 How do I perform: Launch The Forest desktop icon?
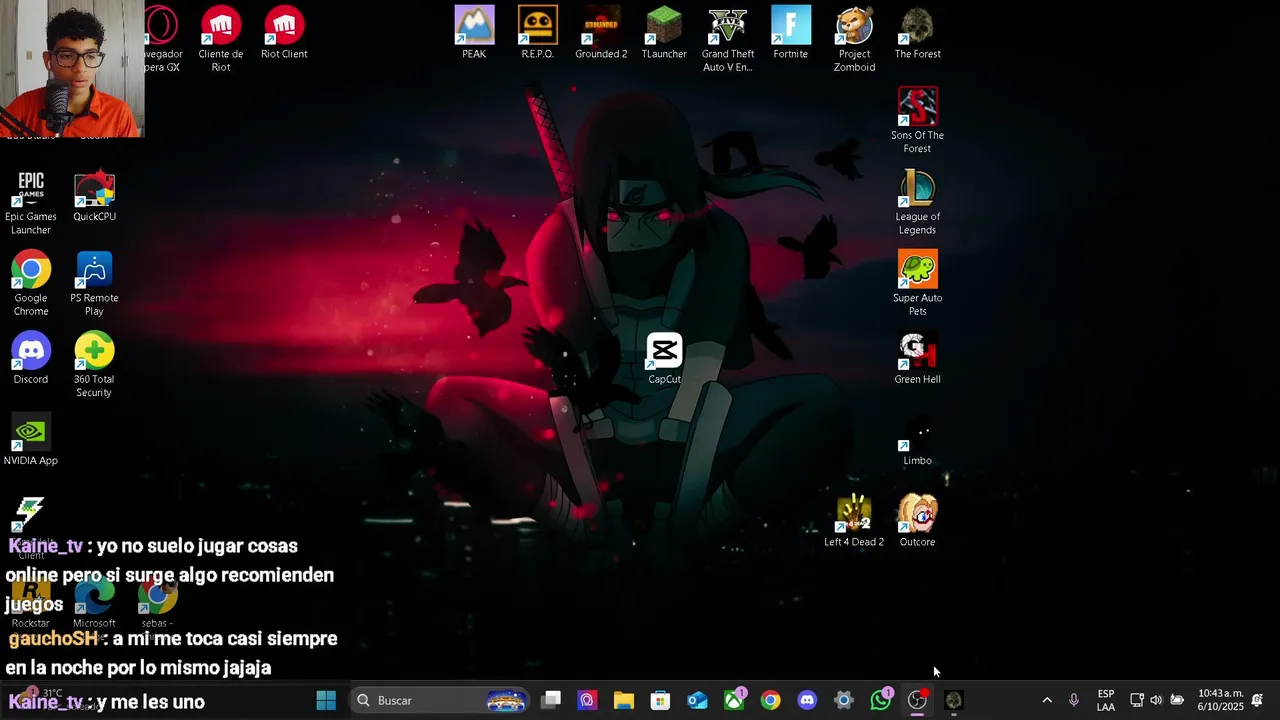(917, 33)
